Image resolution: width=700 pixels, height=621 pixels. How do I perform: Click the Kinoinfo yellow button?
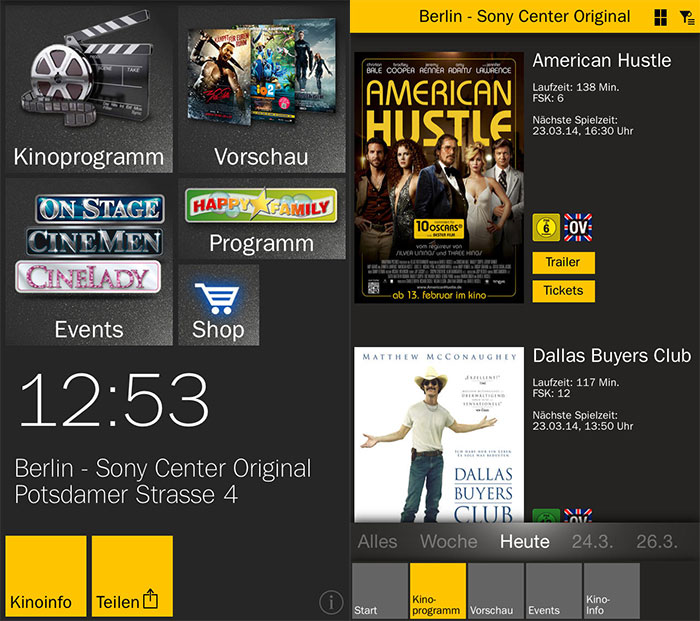tap(46, 576)
